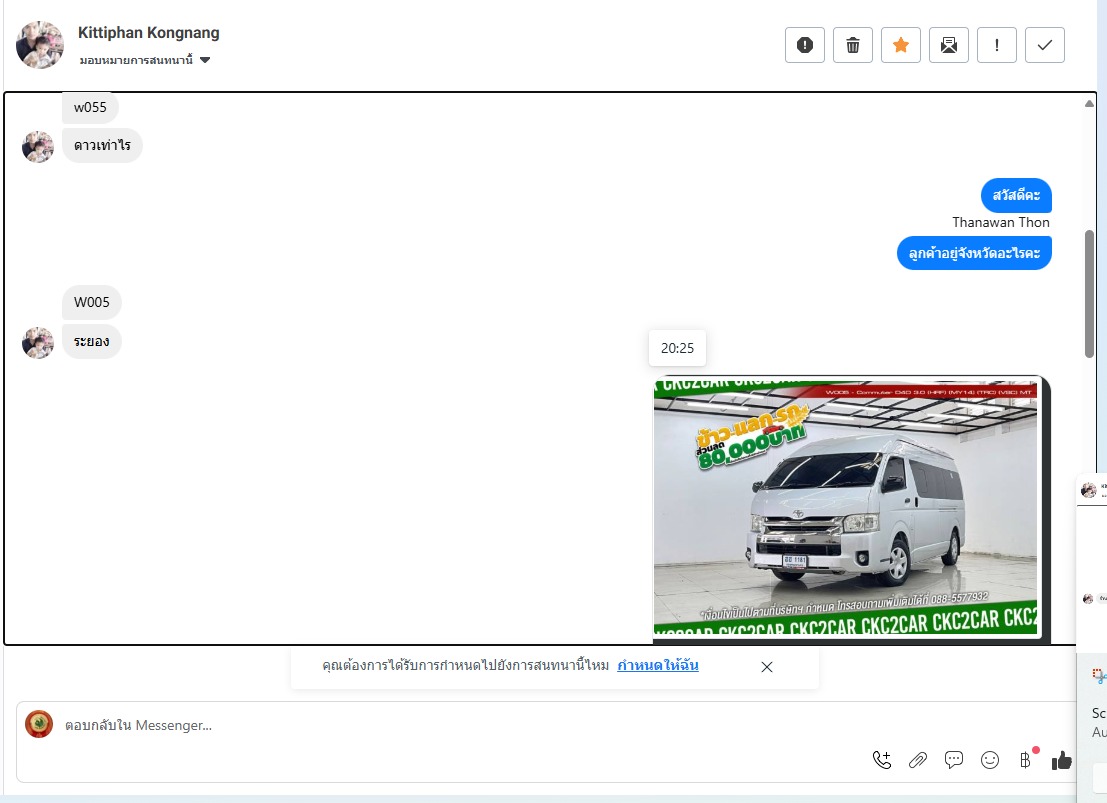Click the vertical scrollbar thumb in chat

(x=1090, y=294)
